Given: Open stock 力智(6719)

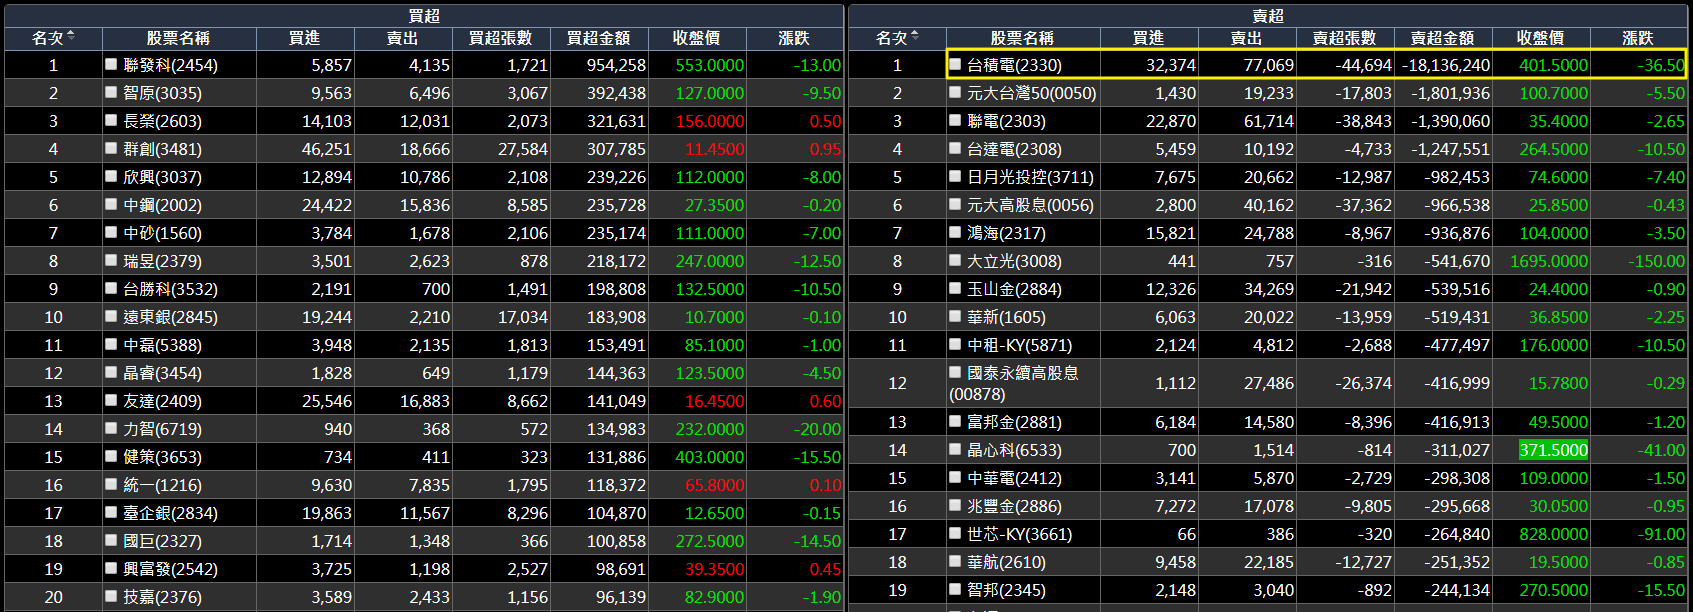Looking at the screenshot, I should pyautogui.click(x=162, y=429).
